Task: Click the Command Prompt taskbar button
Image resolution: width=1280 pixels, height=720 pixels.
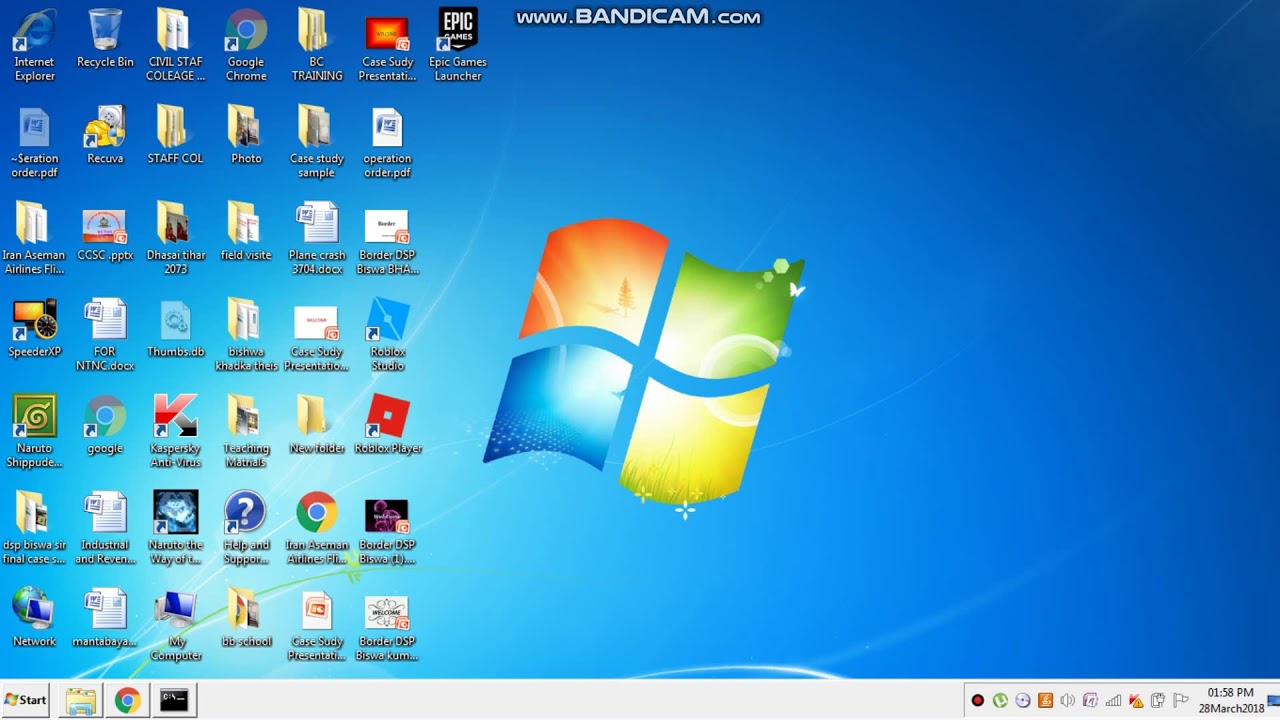Action: 174,700
